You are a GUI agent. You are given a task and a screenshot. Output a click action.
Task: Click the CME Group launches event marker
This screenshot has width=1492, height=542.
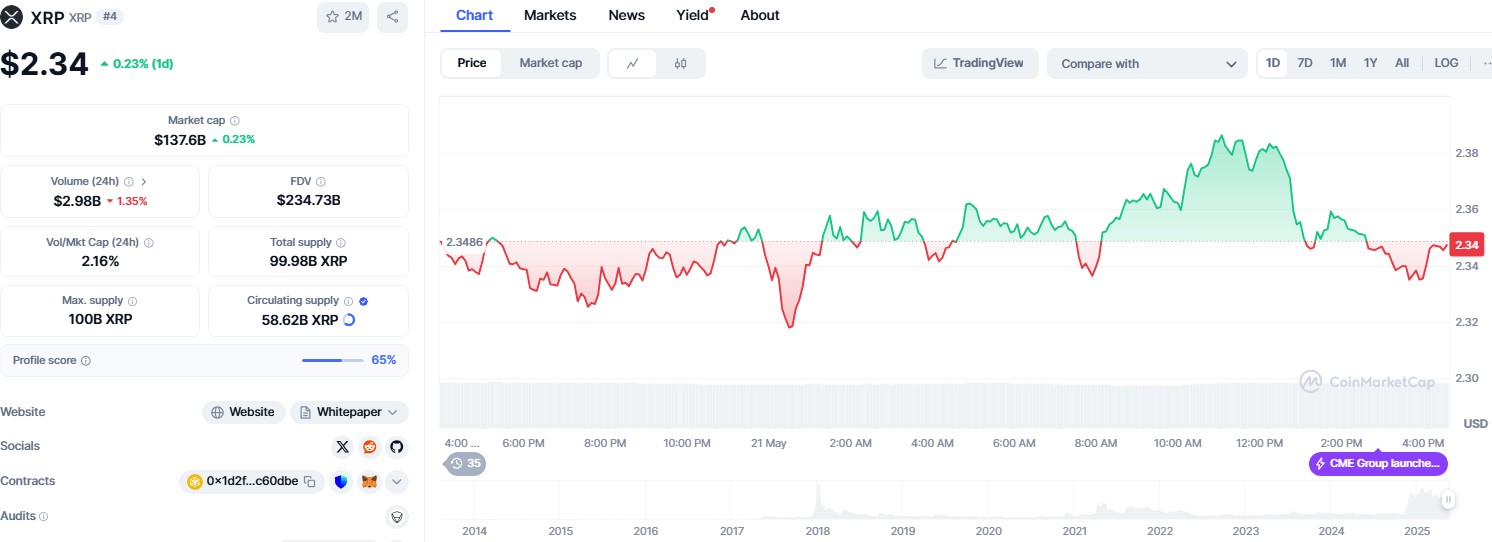coord(1378,464)
